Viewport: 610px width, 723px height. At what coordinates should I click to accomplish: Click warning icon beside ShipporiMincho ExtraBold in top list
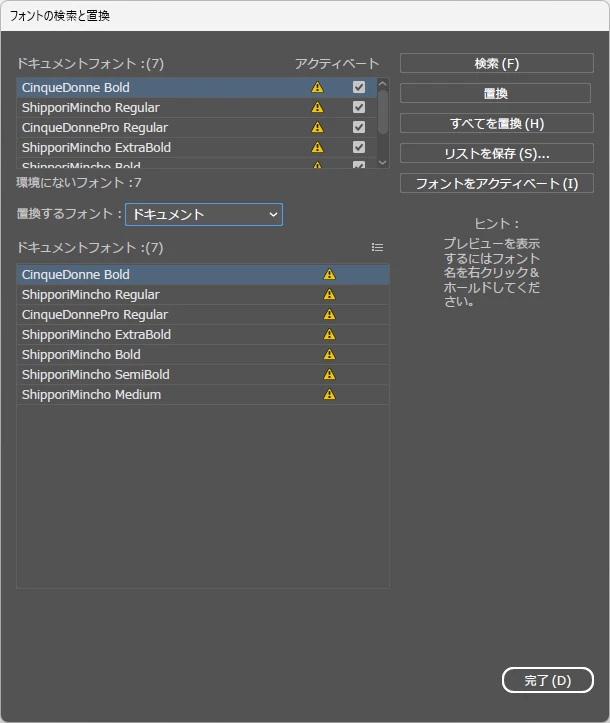pos(317,147)
